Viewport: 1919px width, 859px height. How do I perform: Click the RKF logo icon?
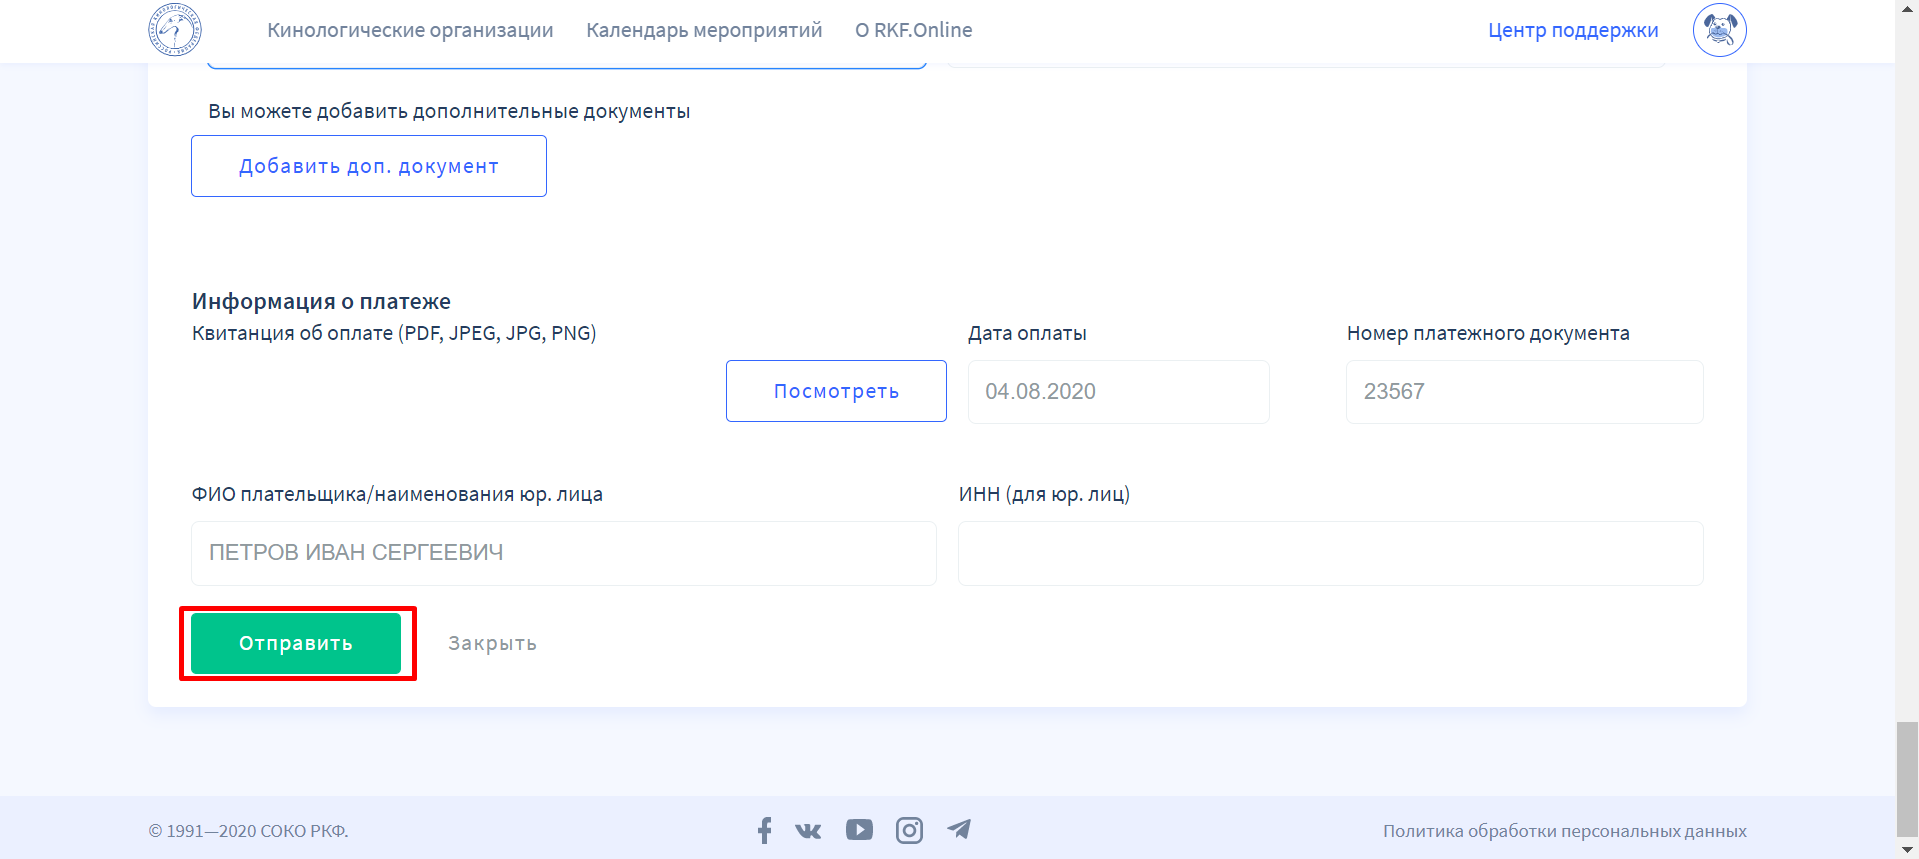point(175,30)
